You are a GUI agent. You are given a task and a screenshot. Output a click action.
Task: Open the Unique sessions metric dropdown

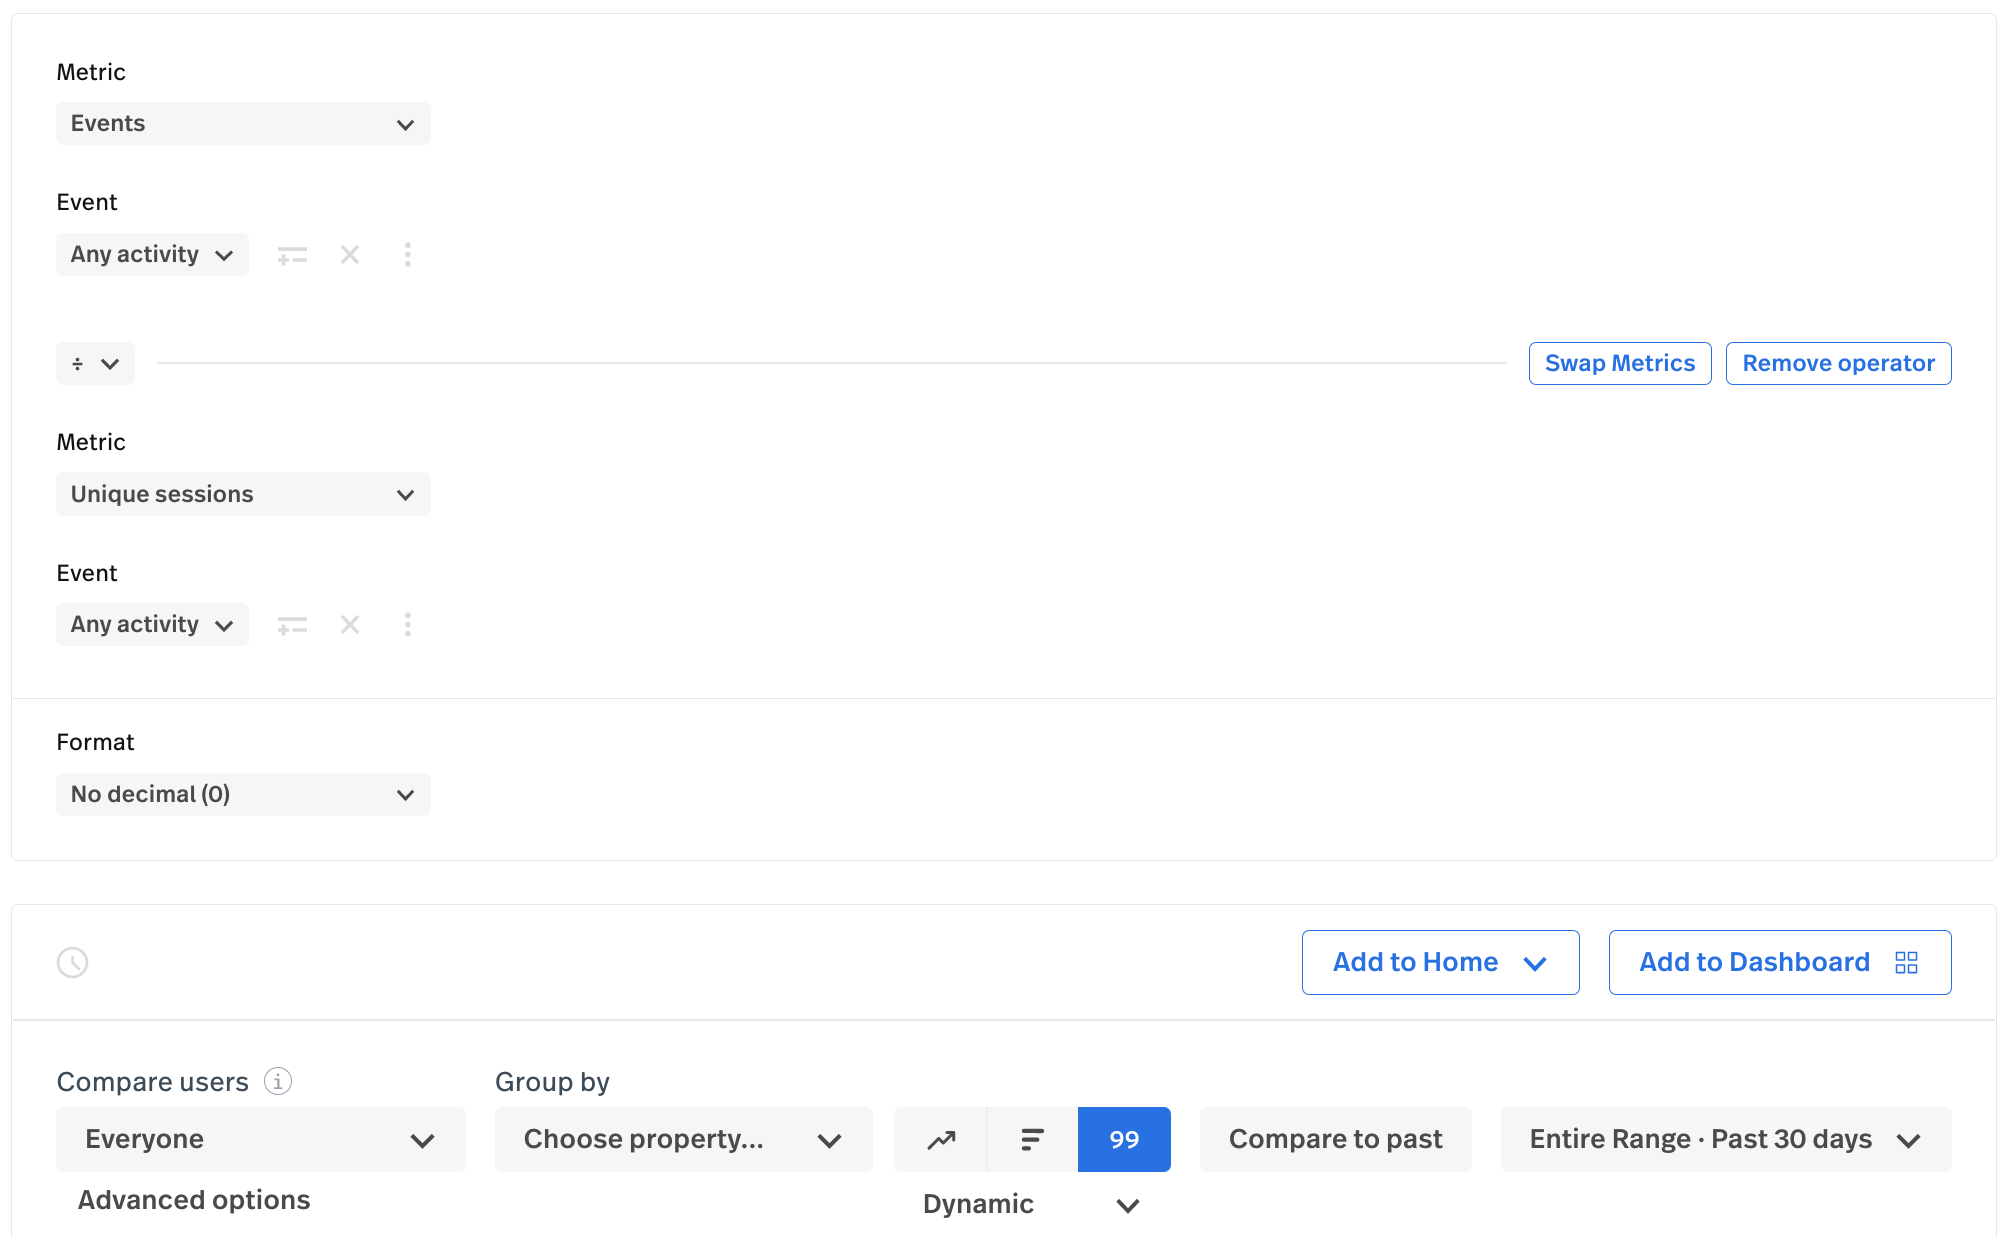tap(243, 493)
